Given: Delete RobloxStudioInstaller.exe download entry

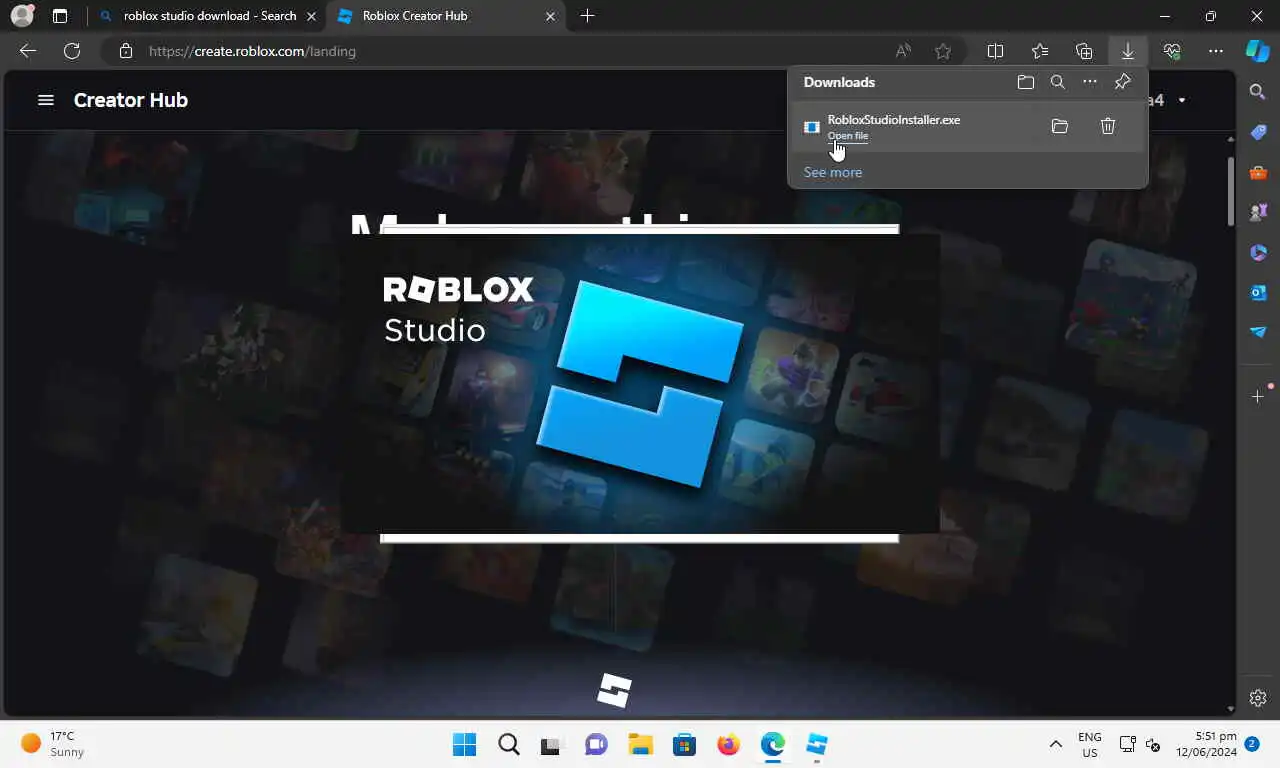Looking at the screenshot, I should [1108, 126].
